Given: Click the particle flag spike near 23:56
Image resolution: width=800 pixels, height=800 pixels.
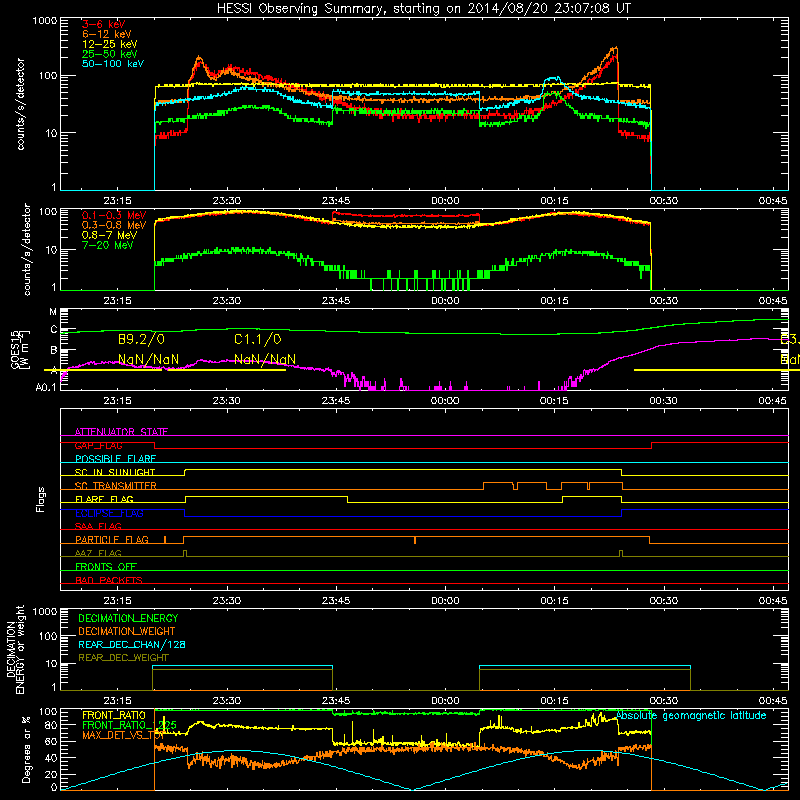Looking at the screenshot, I should point(415,540).
